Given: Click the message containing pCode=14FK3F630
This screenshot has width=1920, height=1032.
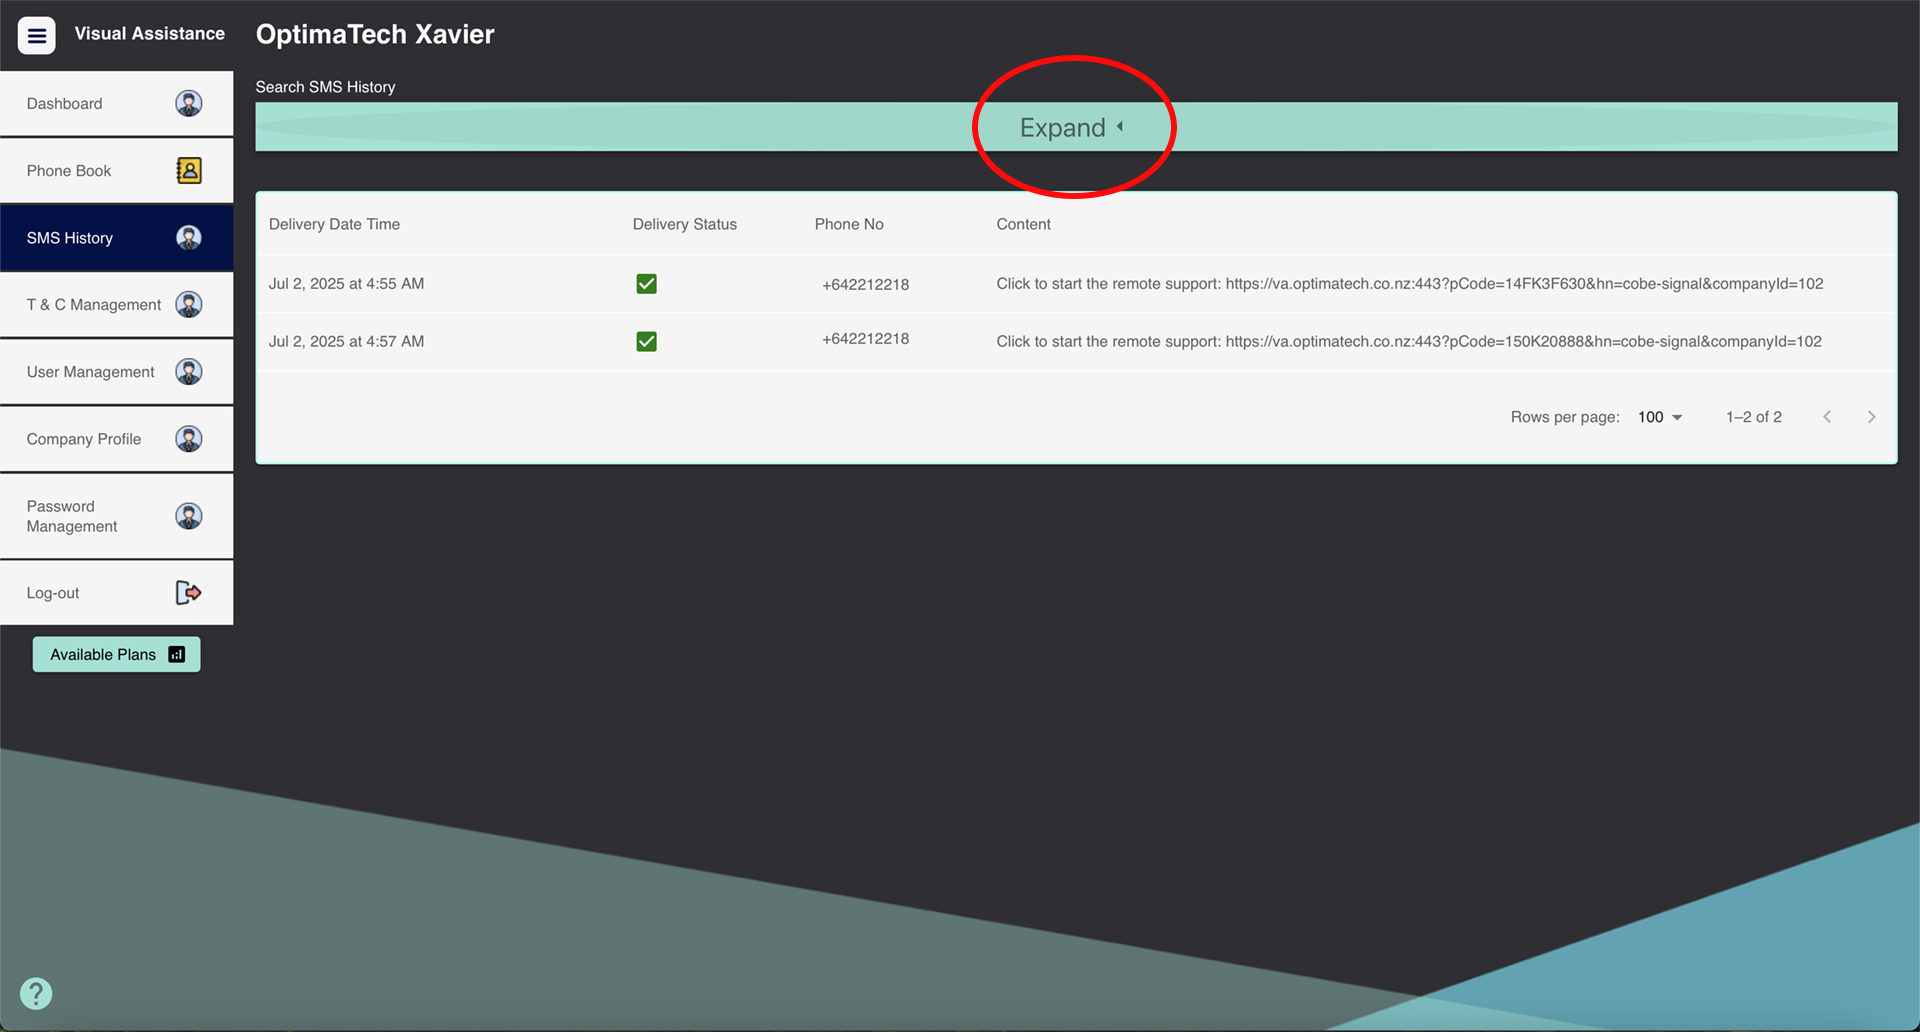Looking at the screenshot, I should [1410, 284].
